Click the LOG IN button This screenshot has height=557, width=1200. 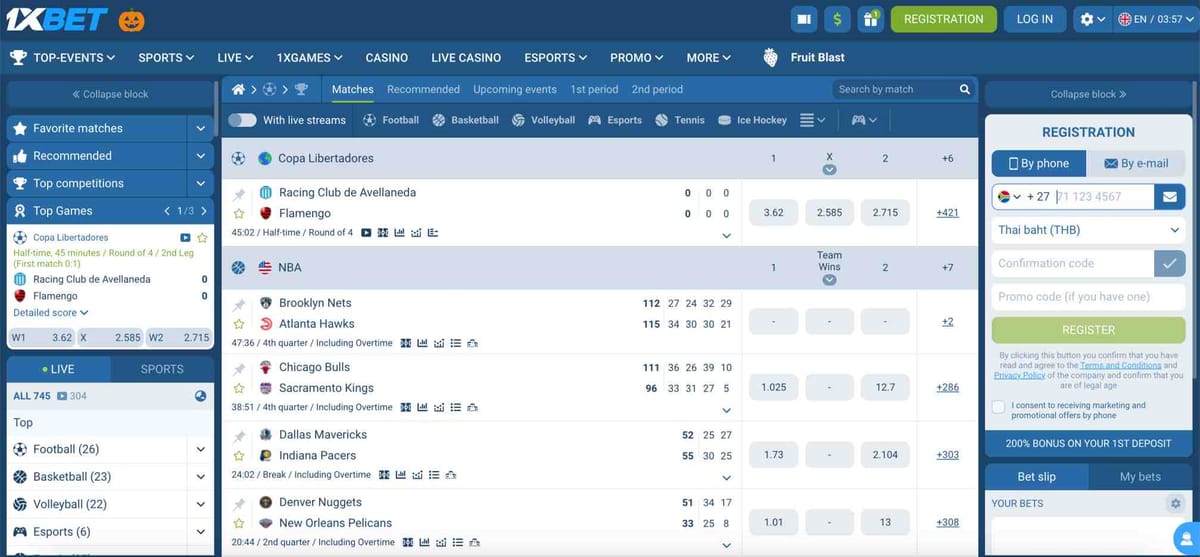(1035, 19)
